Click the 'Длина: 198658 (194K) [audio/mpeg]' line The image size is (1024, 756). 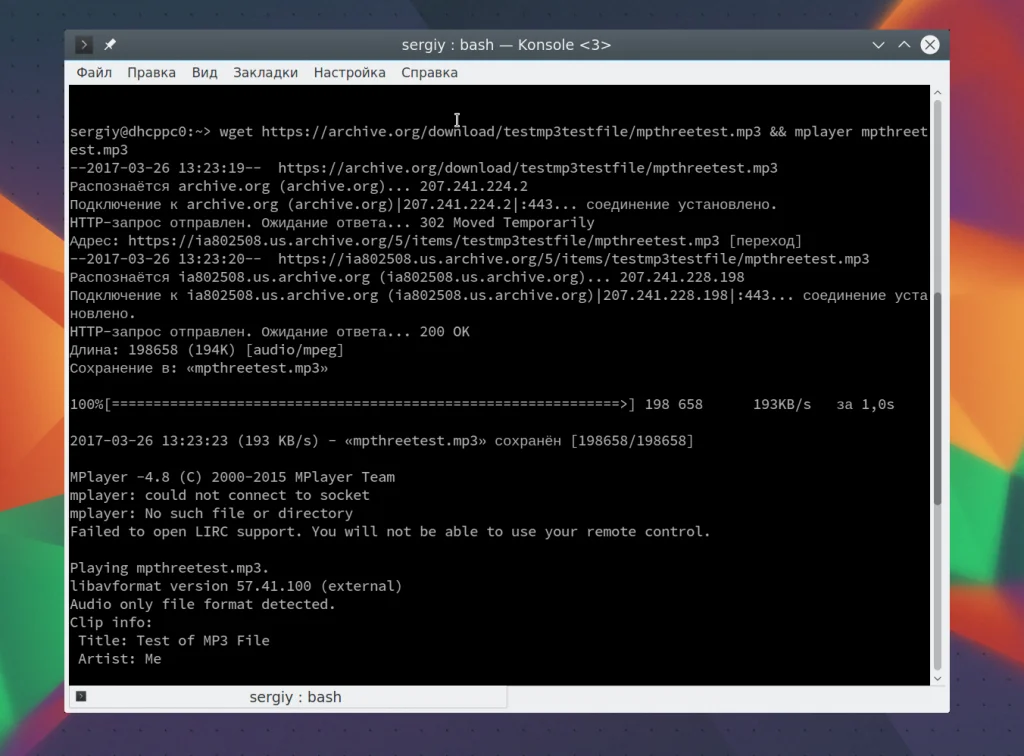206,350
